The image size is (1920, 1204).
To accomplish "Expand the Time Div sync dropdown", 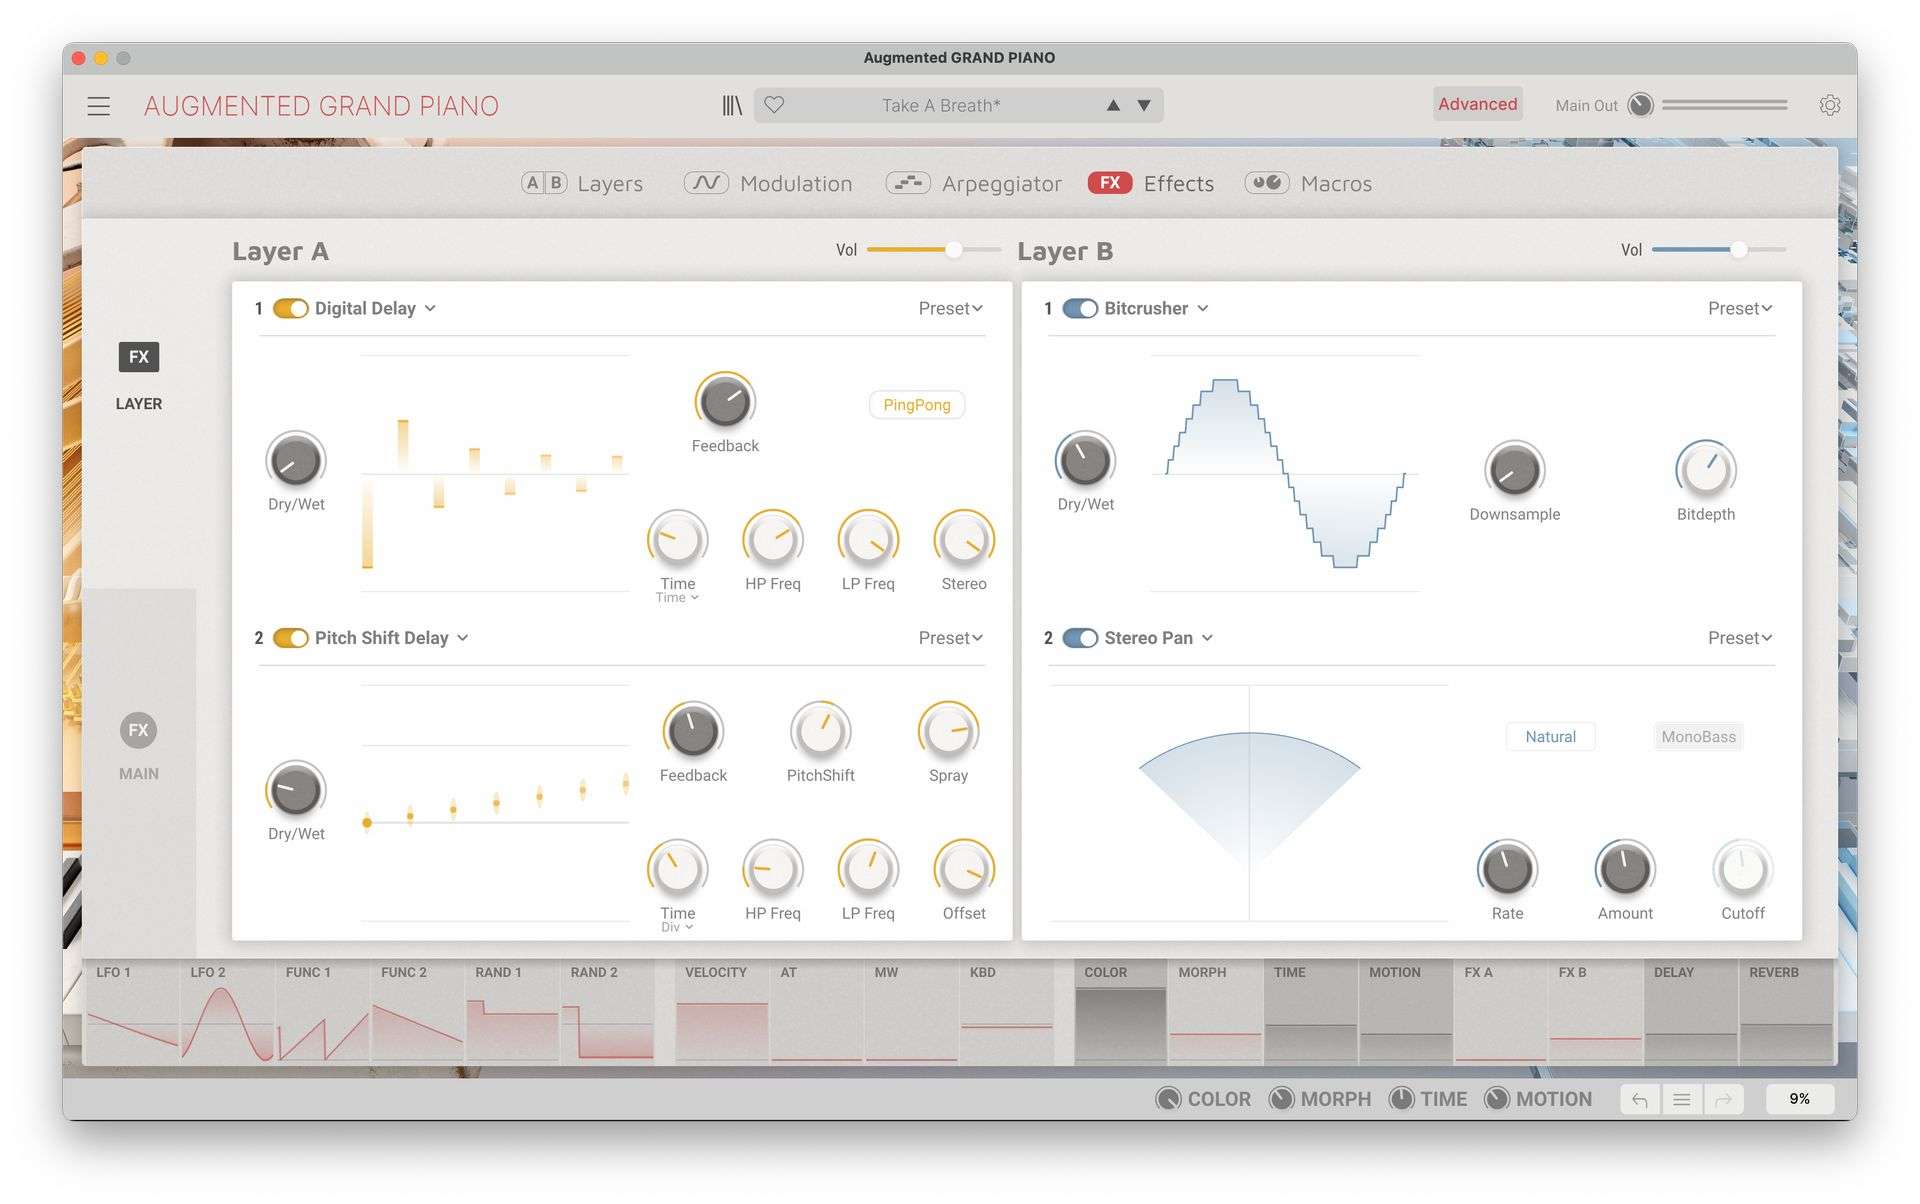I will pyautogui.click(x=677, y=927).
